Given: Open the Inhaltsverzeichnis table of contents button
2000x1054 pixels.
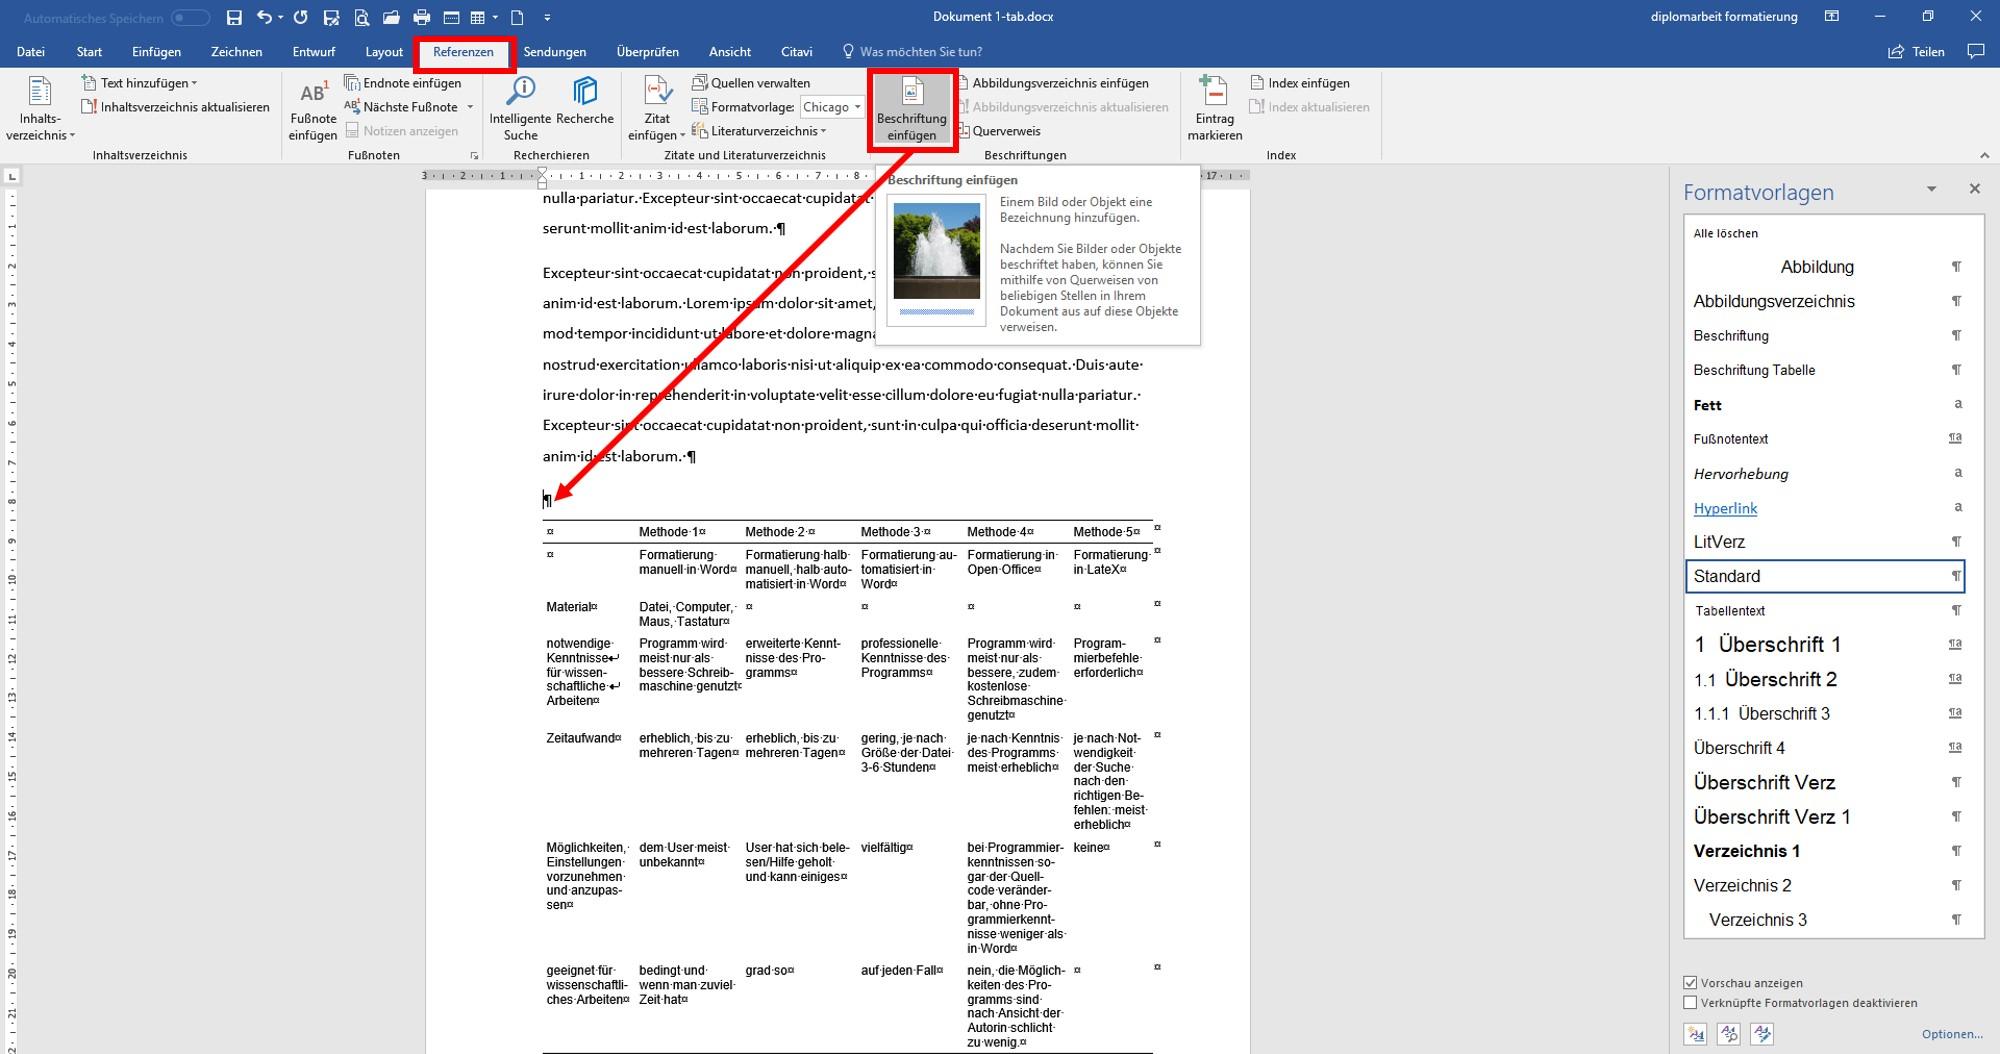Looking at the screenshot, I should click(40, 108).
